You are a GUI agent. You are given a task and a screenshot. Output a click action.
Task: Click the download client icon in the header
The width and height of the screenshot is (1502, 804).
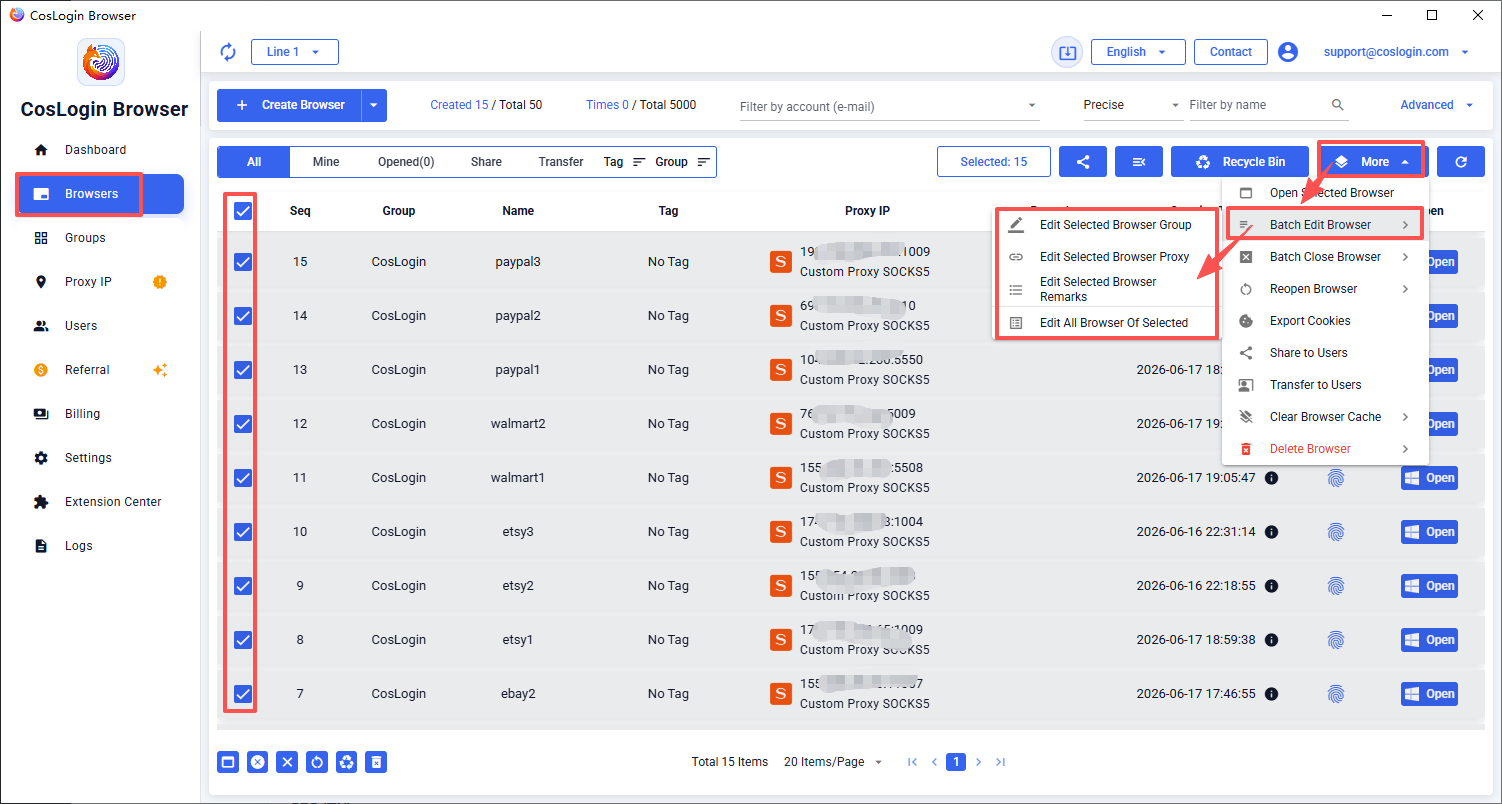[x=1067, y=52]
